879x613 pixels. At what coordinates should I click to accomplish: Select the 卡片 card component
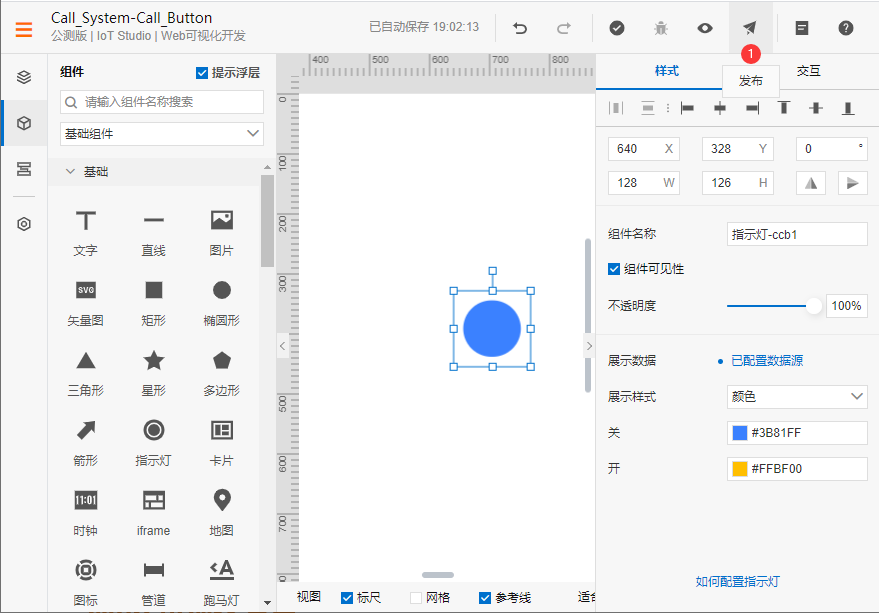pos(221,443)
